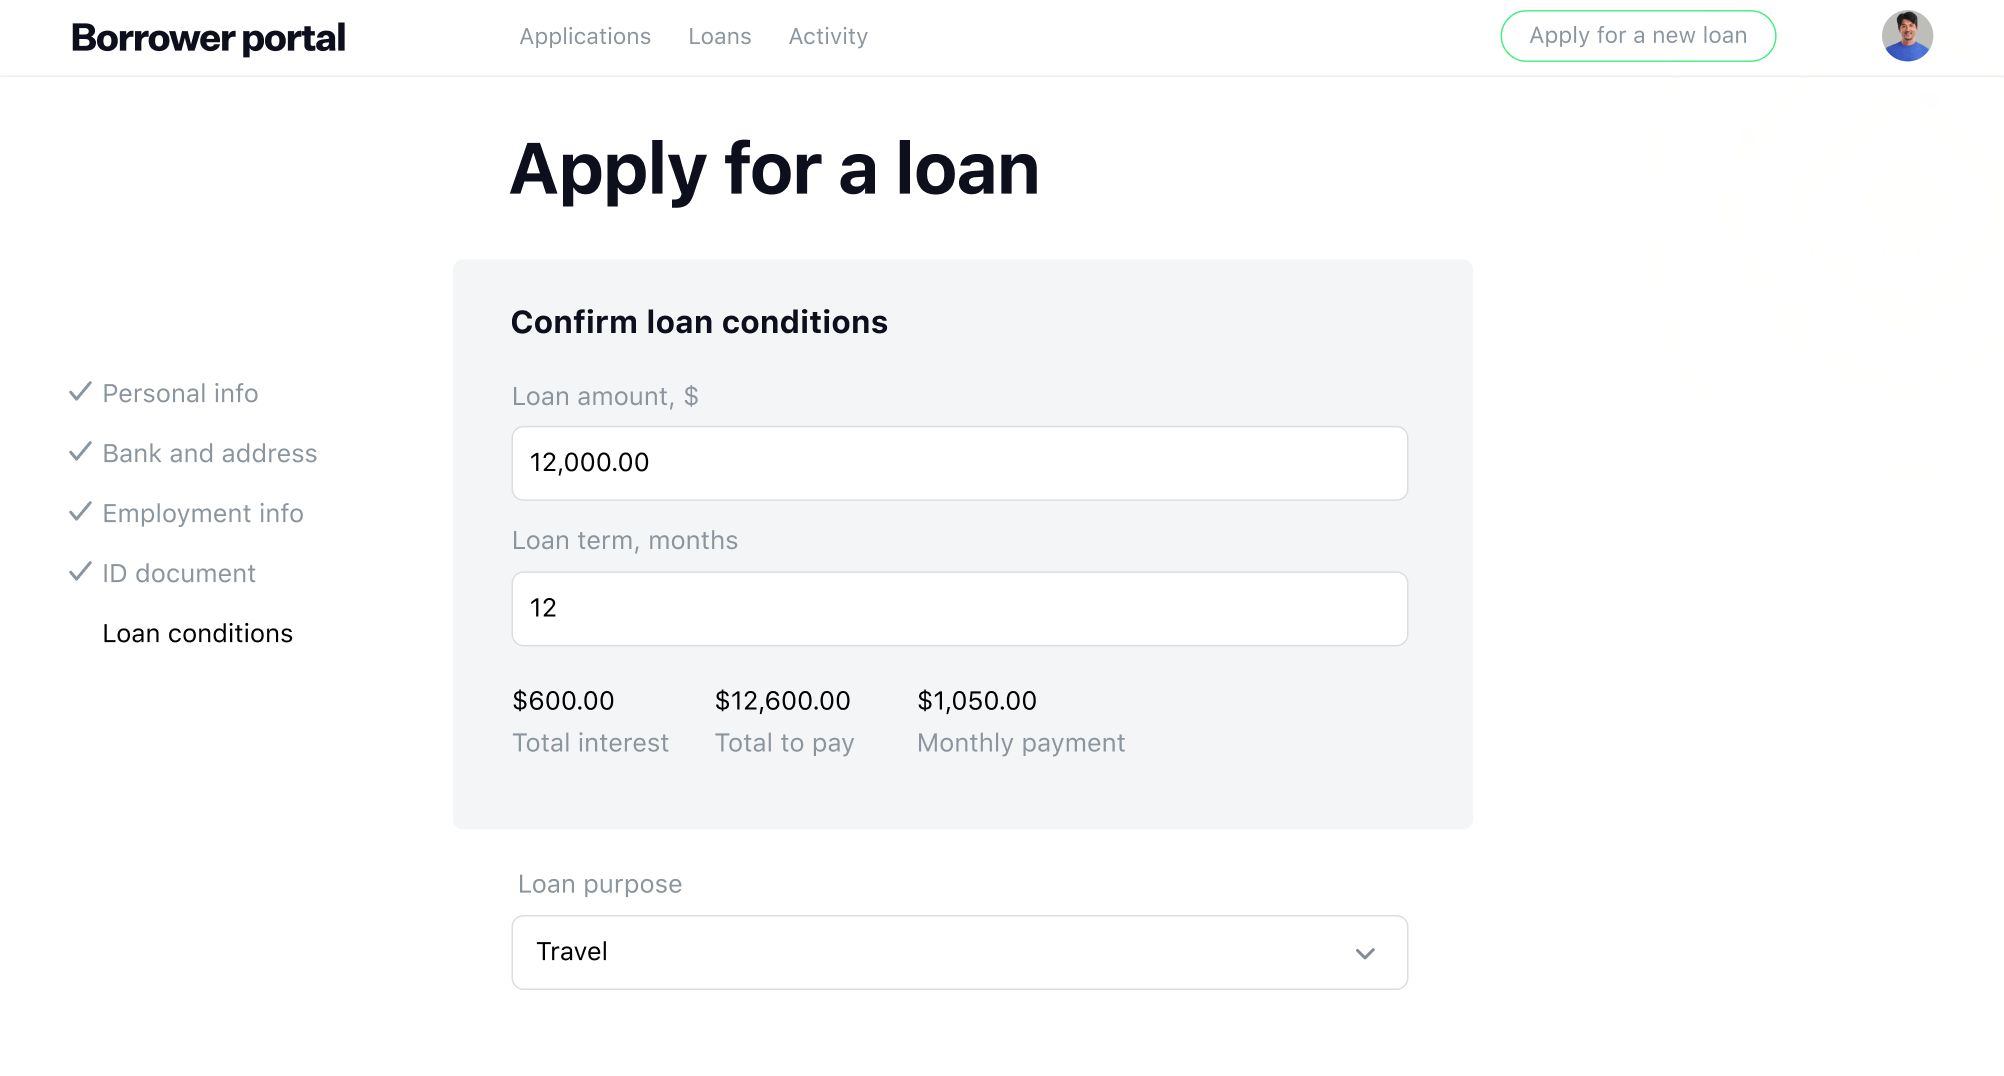Switch to the Applications section
The width and height of the screenshot is (2004, 1076).
pos(585,36)
